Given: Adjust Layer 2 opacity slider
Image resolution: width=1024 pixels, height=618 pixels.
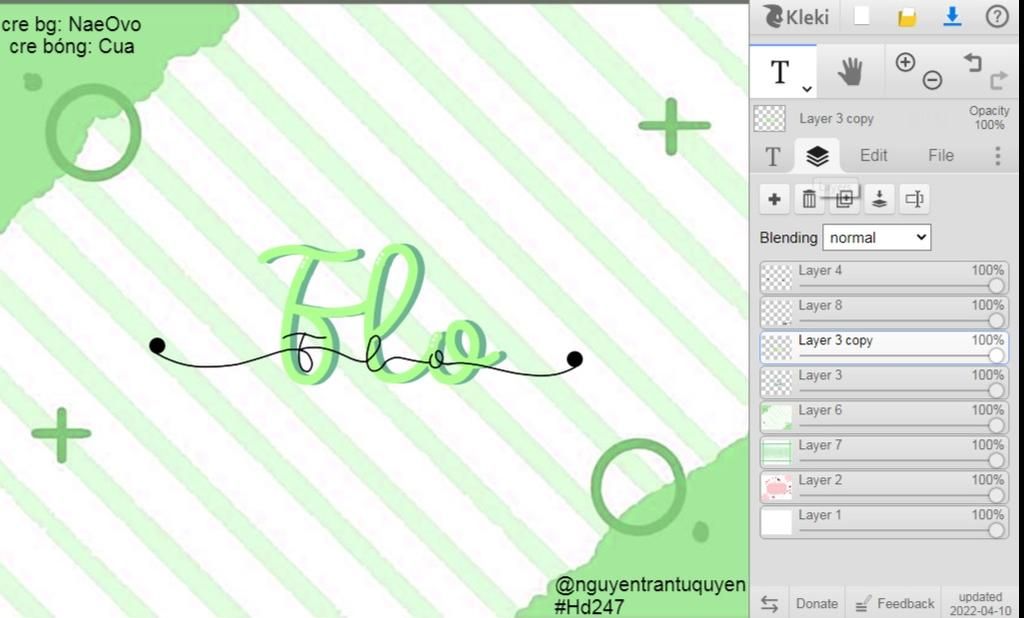Looking at the screenshot, I should point(996,495).
